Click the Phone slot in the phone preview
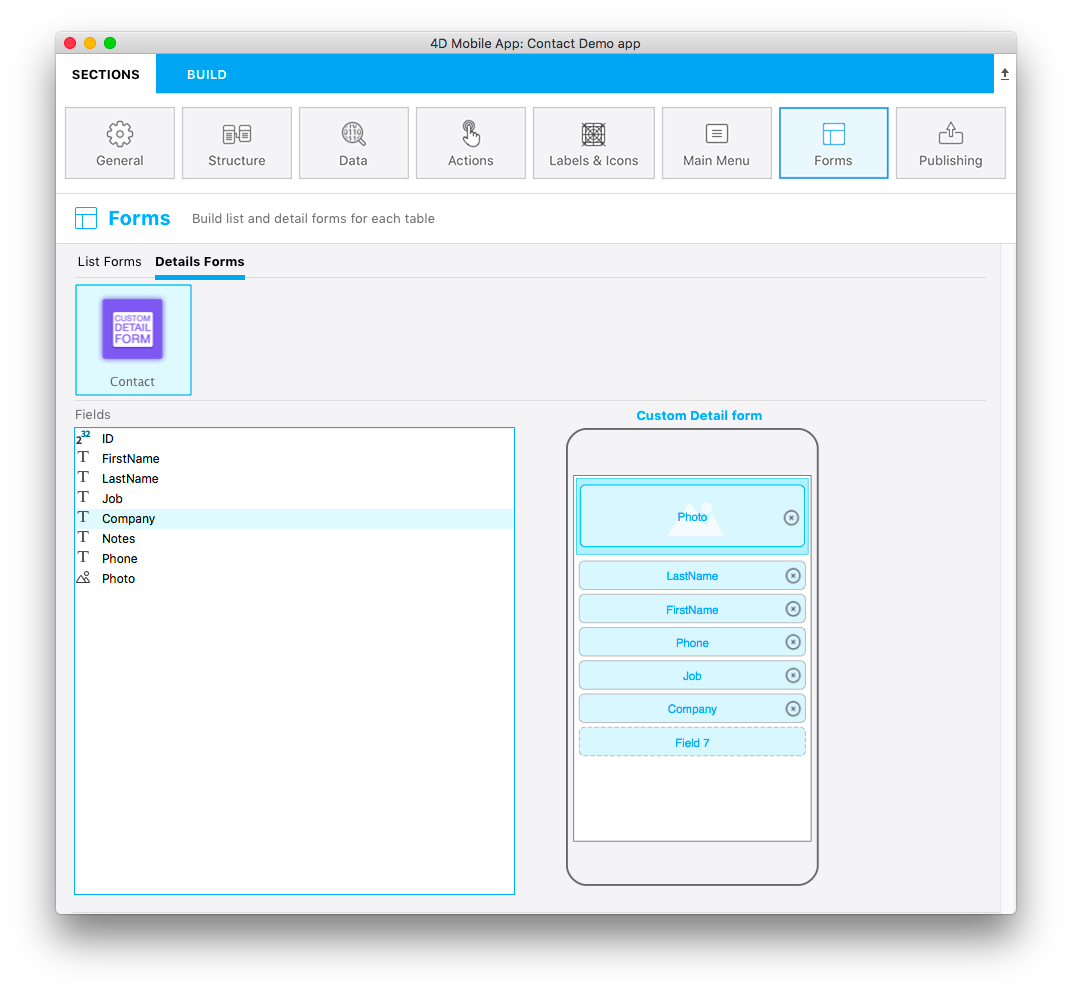Viewport: 1072px width, 994px height. (x=692, y=642)
